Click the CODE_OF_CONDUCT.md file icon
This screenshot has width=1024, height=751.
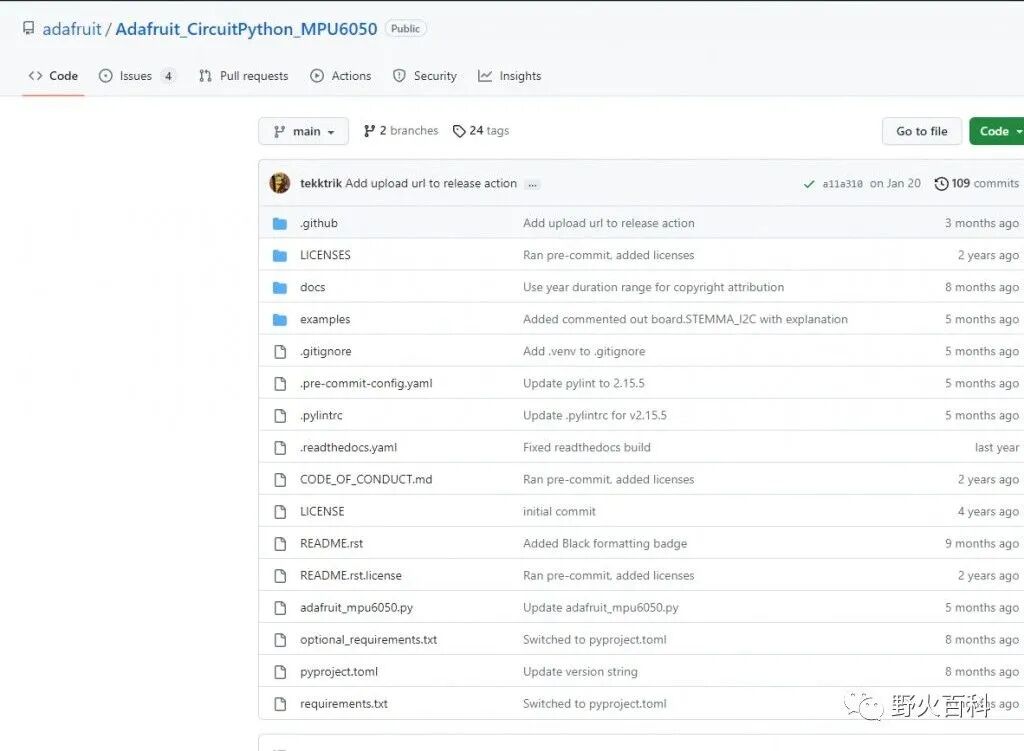coord(280,479)
